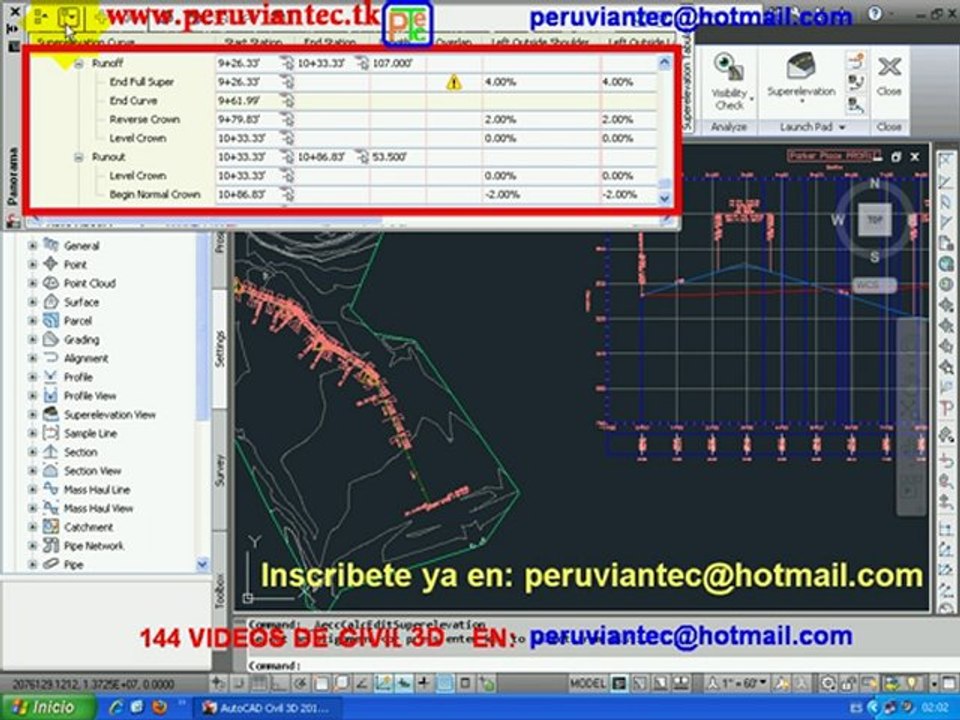Select the Profile View tree item
Image resolution: width=960 pixels, height=720 pixels.
[x=89, y=396]
